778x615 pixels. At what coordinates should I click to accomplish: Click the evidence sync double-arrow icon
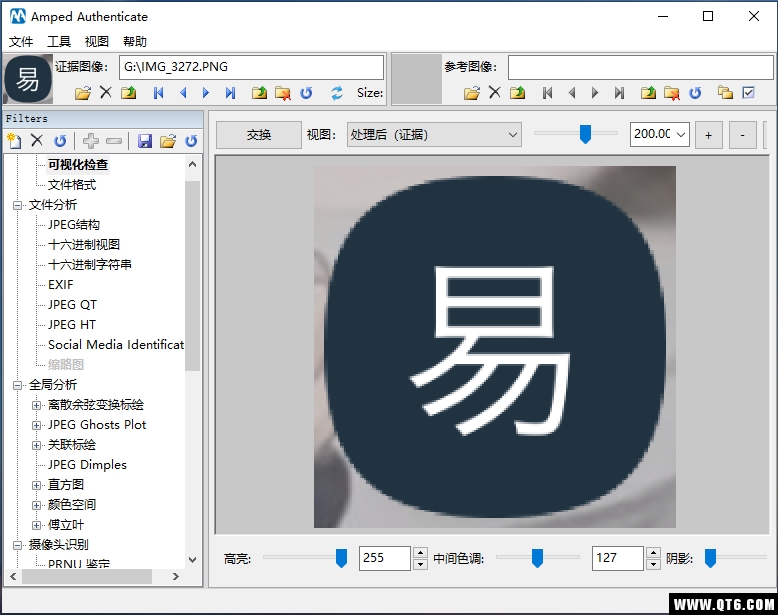tap(337, 93)
